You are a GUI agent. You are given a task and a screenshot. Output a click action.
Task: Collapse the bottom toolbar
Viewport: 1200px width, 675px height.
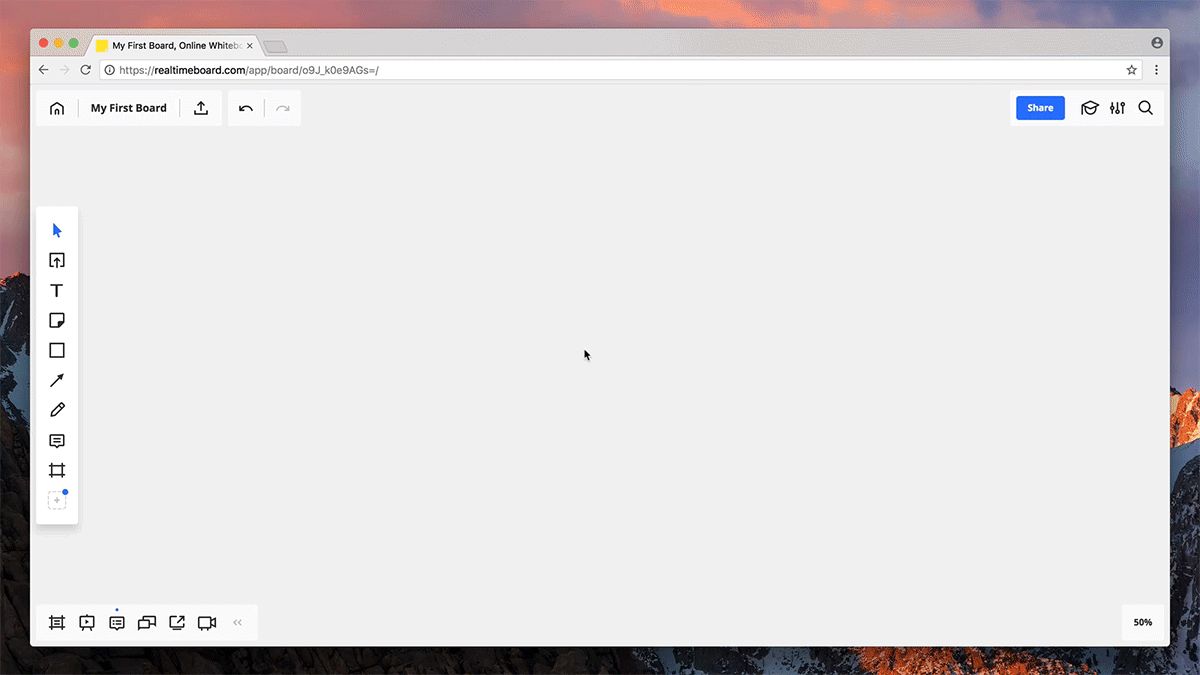pyautogui.click(x=238, y=623)
